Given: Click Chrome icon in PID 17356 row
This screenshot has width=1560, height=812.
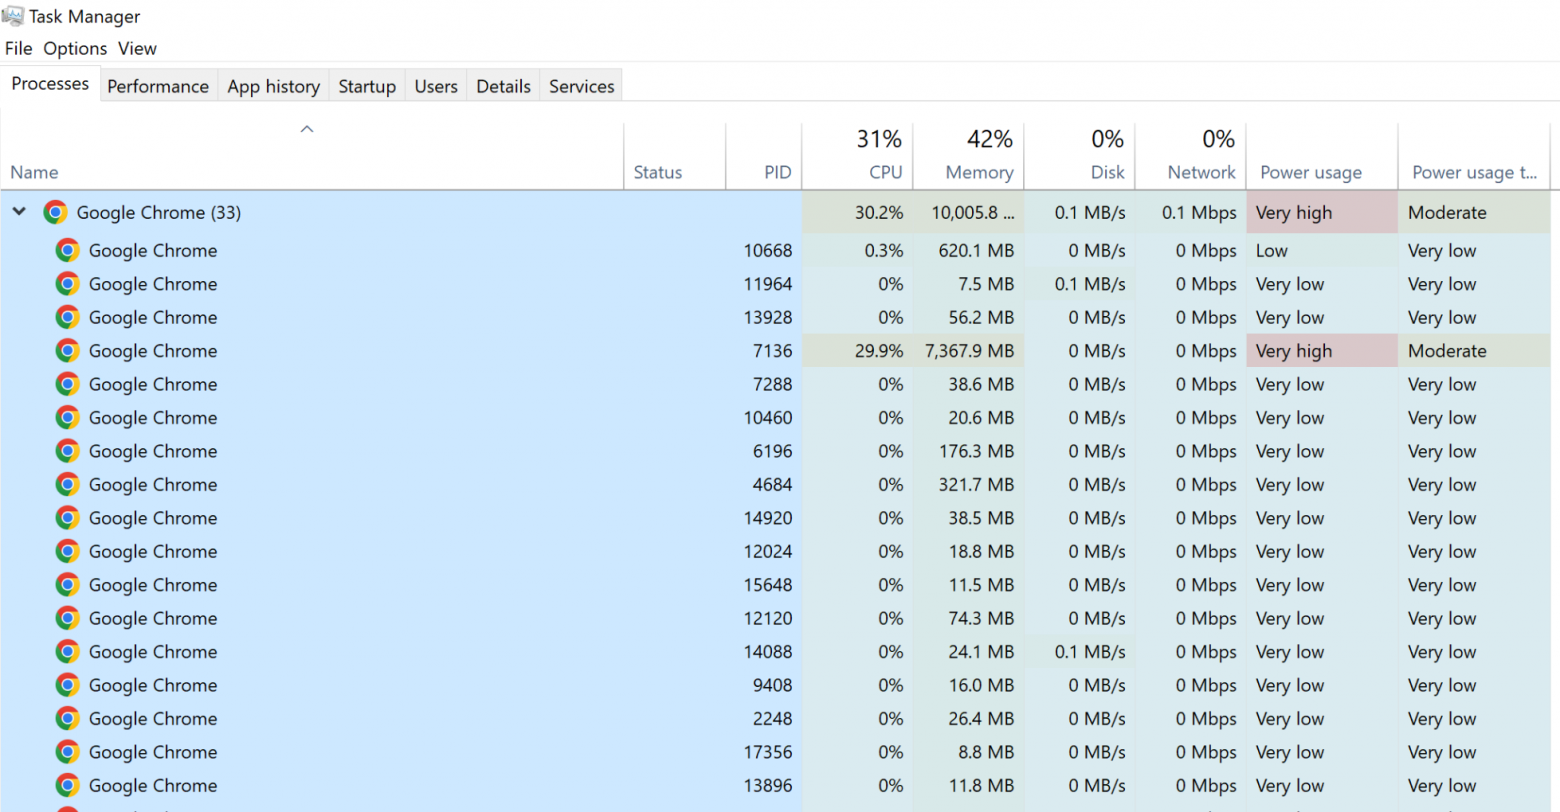Looking at the screenshot, I should (67, 753).
